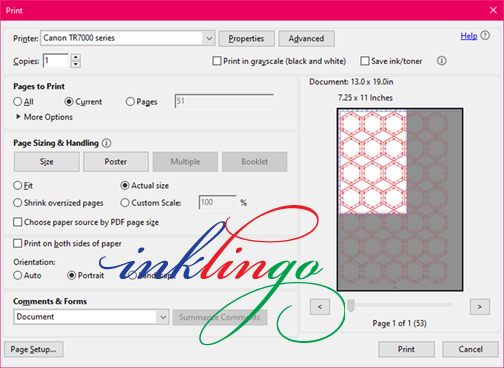Close the Print dialog
Viewport: 504px width, 368px height.
[x=493, y=10]
